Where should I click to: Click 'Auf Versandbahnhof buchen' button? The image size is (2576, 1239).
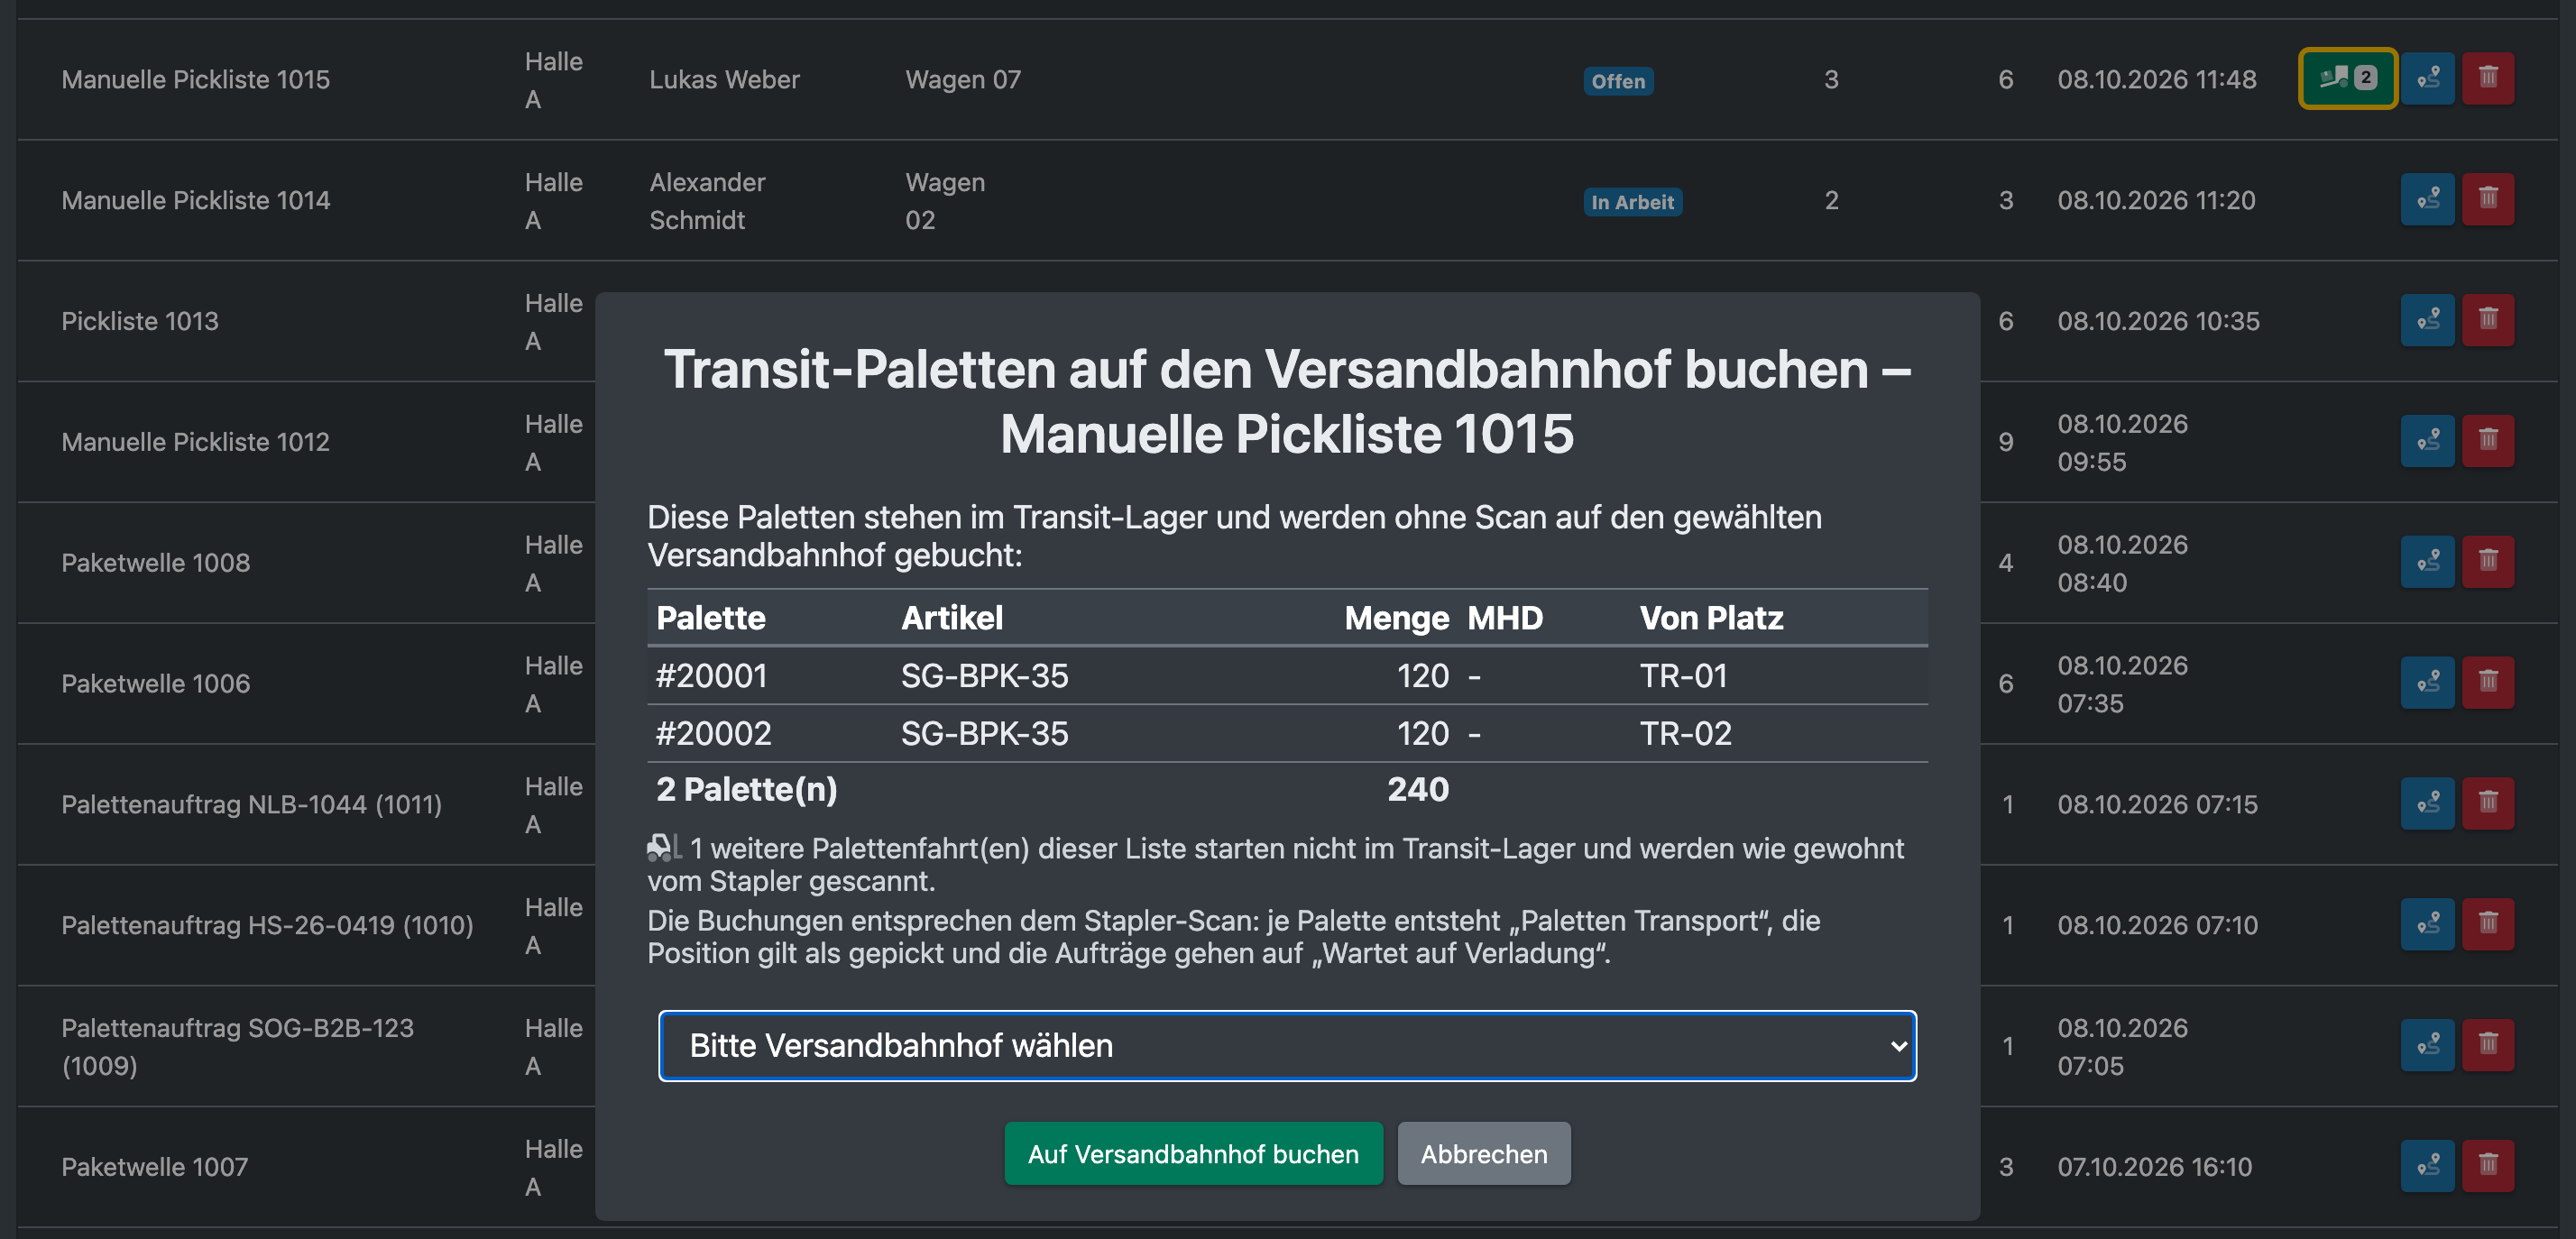tap(1193, 1153)
